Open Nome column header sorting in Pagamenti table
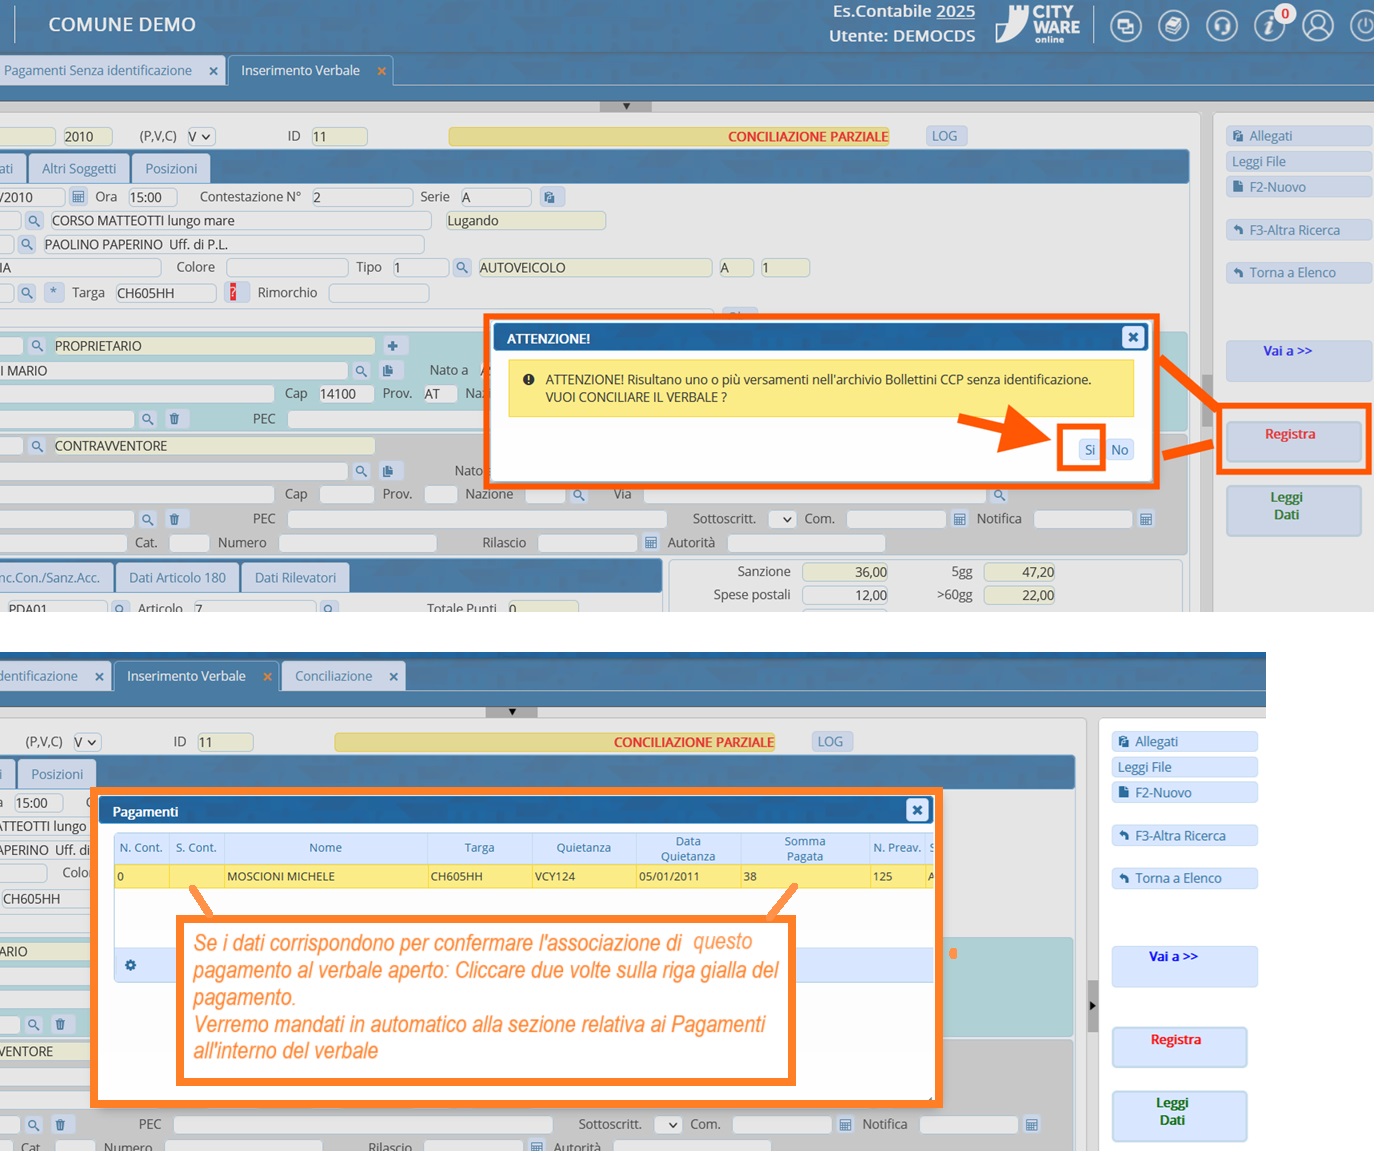1398x1165 pixels. [325, 848]
